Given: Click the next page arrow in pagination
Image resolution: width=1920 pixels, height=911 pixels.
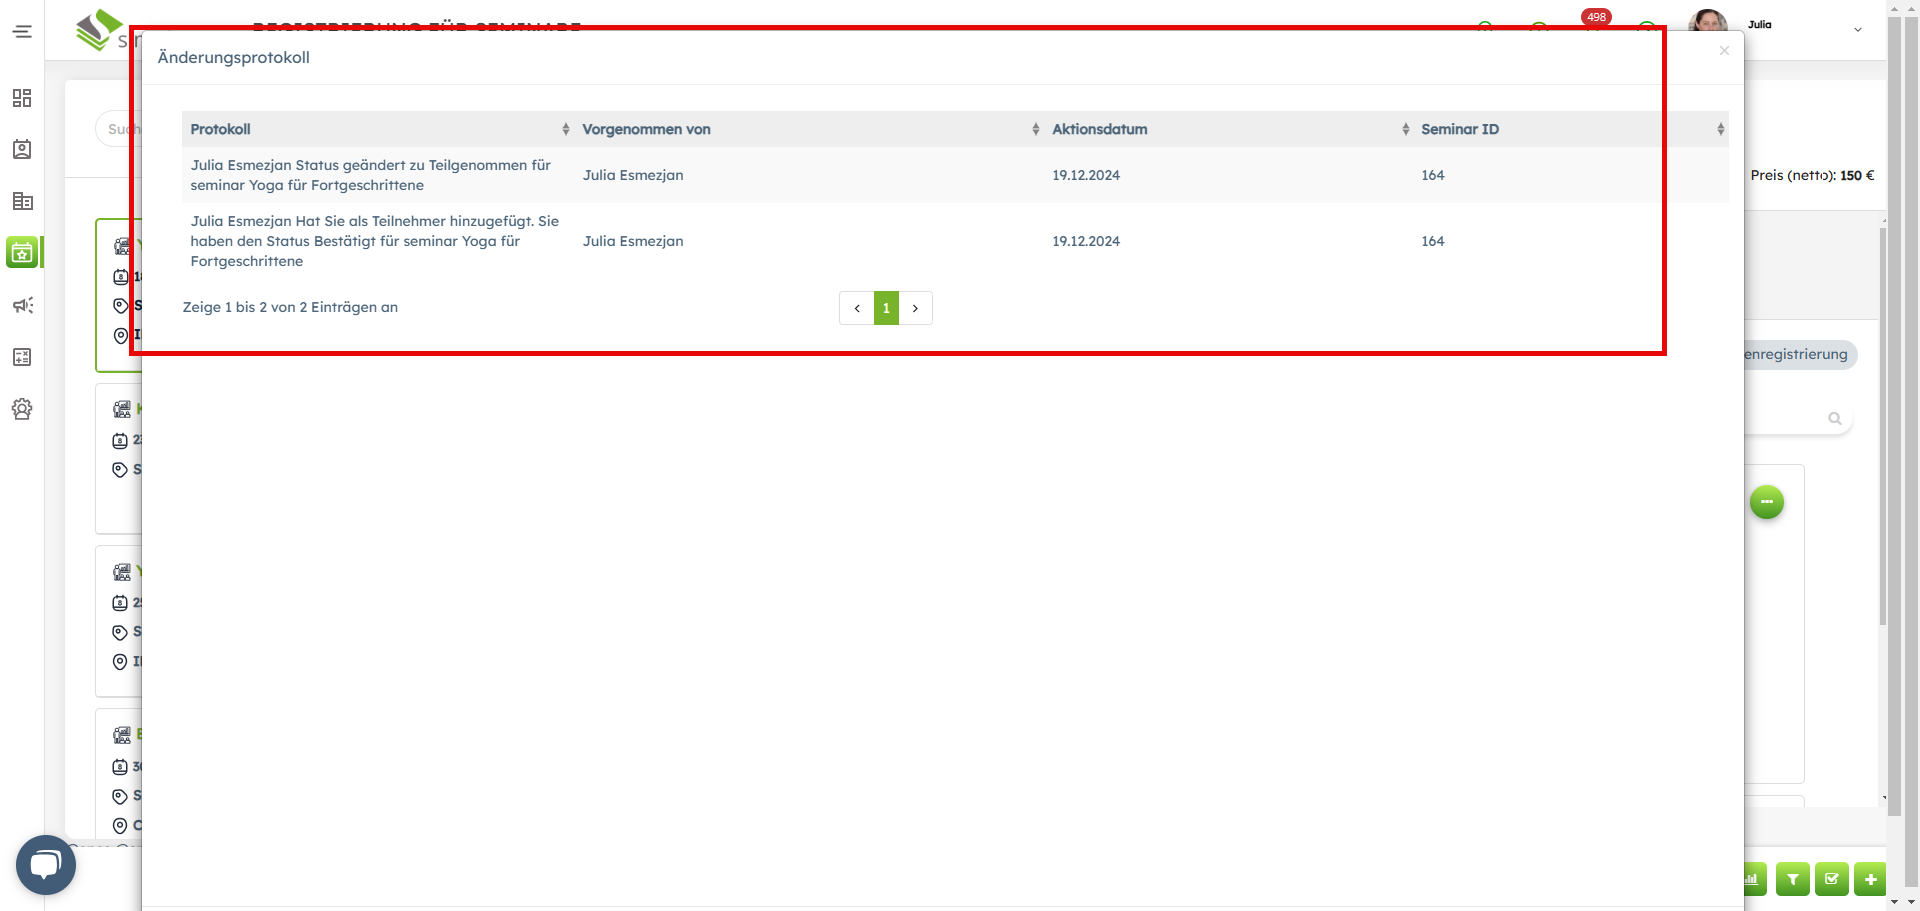Looking at the screenshot, I should tap(915, 308).
